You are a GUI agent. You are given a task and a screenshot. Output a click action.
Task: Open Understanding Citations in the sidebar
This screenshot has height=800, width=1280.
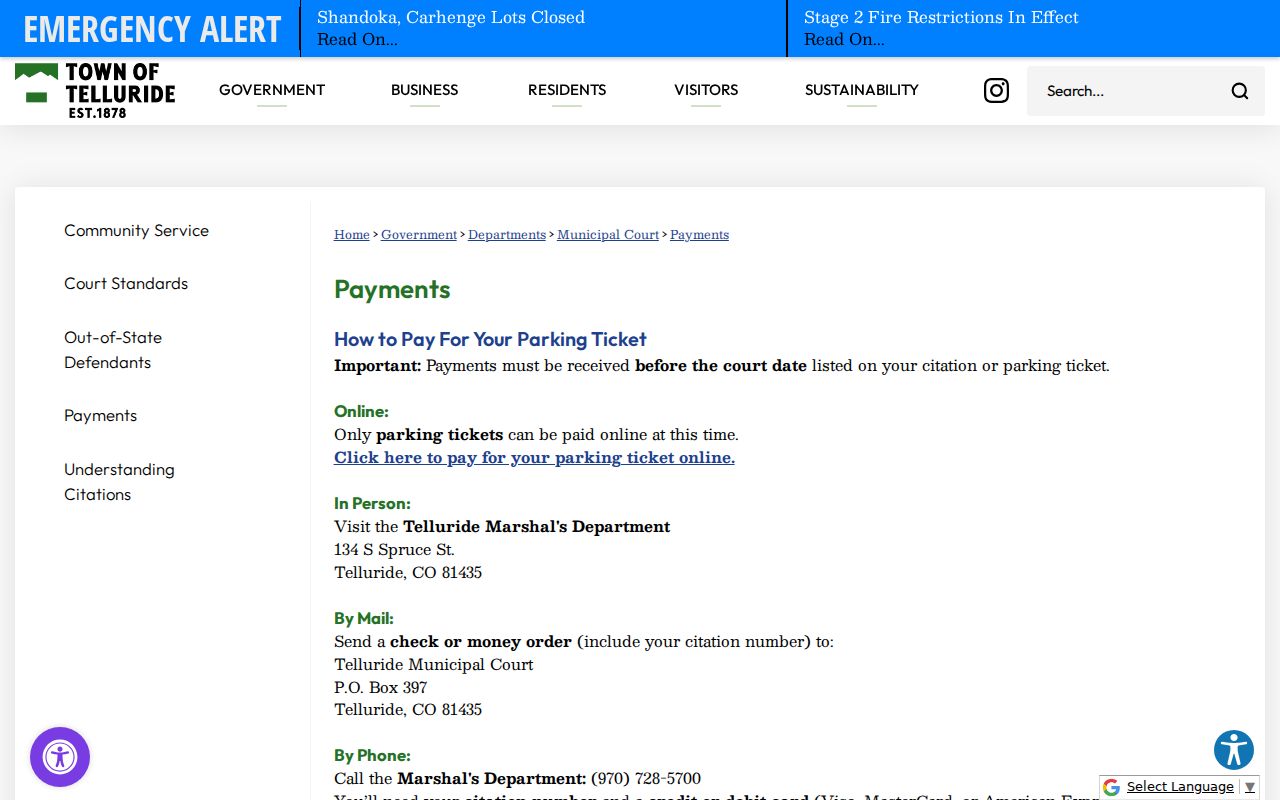point(119,482)
